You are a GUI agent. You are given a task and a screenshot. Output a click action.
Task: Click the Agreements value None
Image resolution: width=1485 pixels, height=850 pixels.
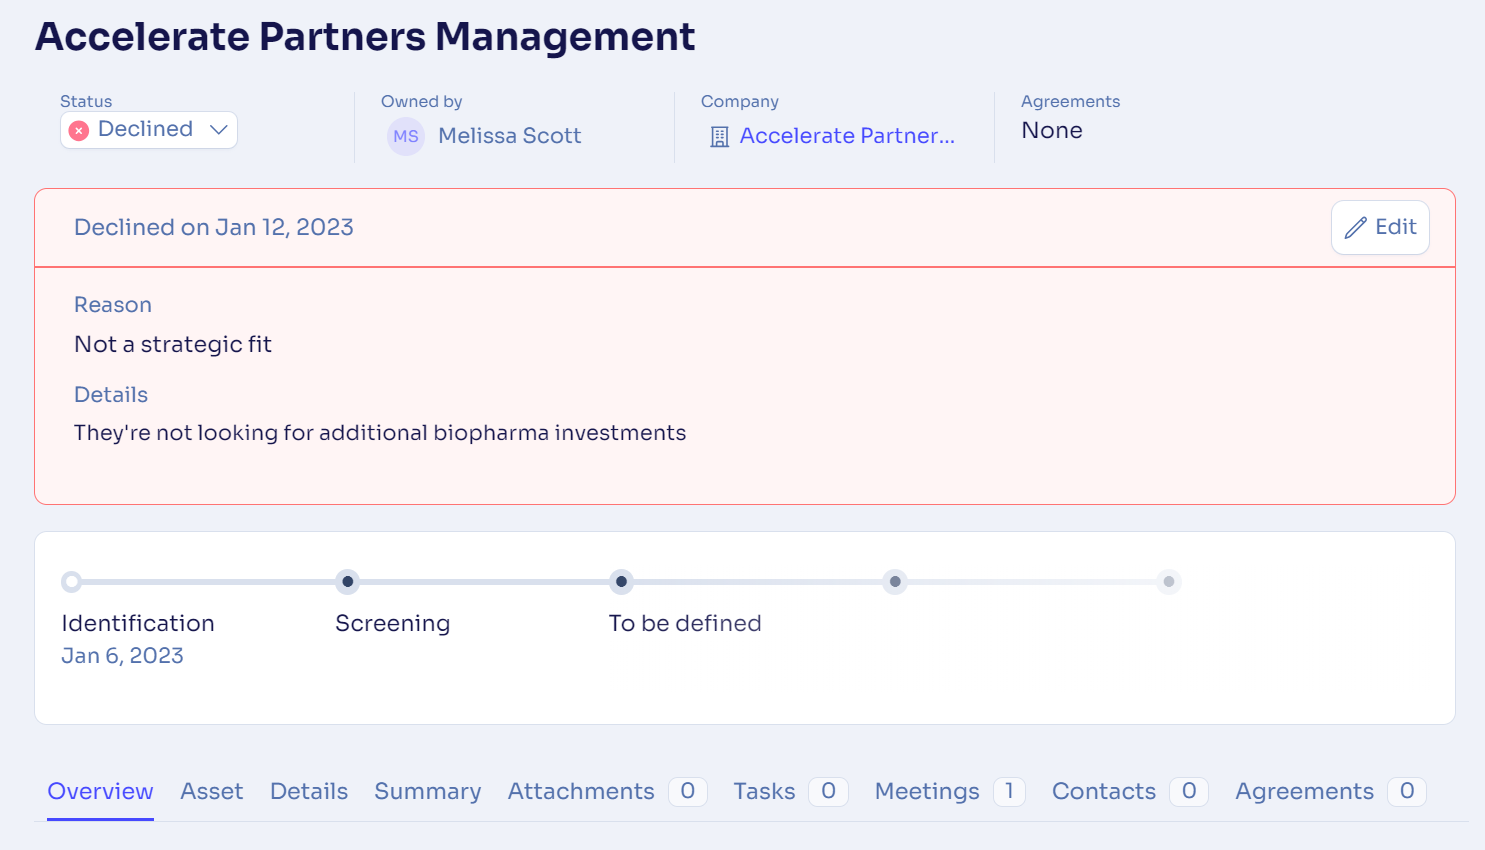point(1052,130)
